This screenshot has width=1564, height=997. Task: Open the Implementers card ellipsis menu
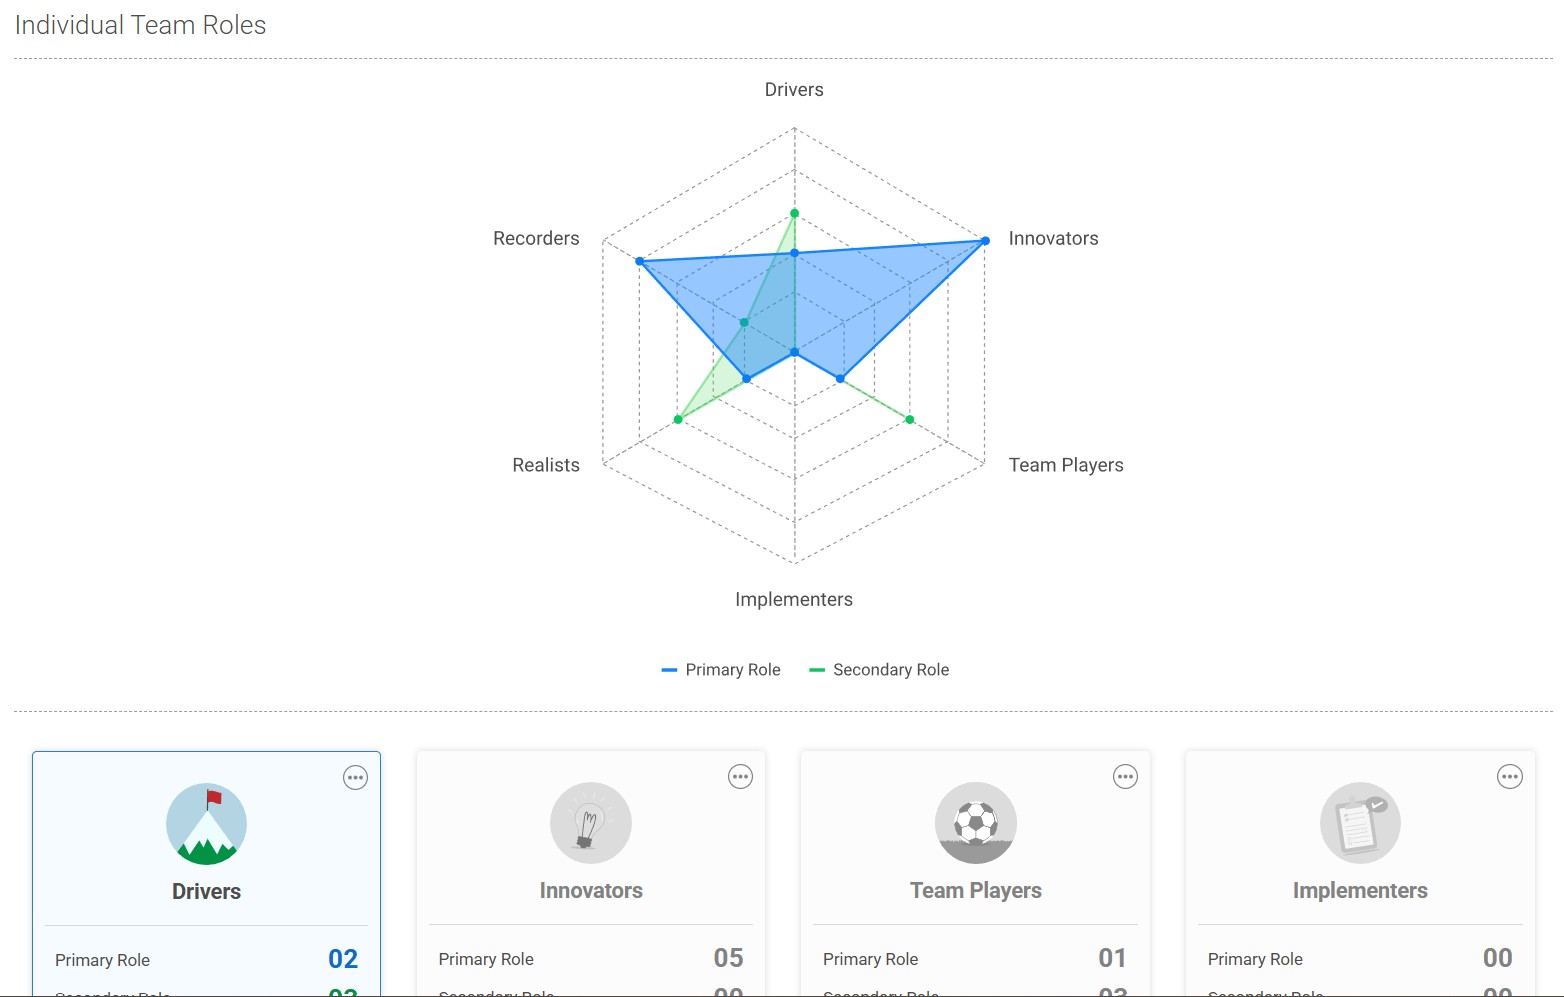pyautogui.click(x=1509, y=777)
